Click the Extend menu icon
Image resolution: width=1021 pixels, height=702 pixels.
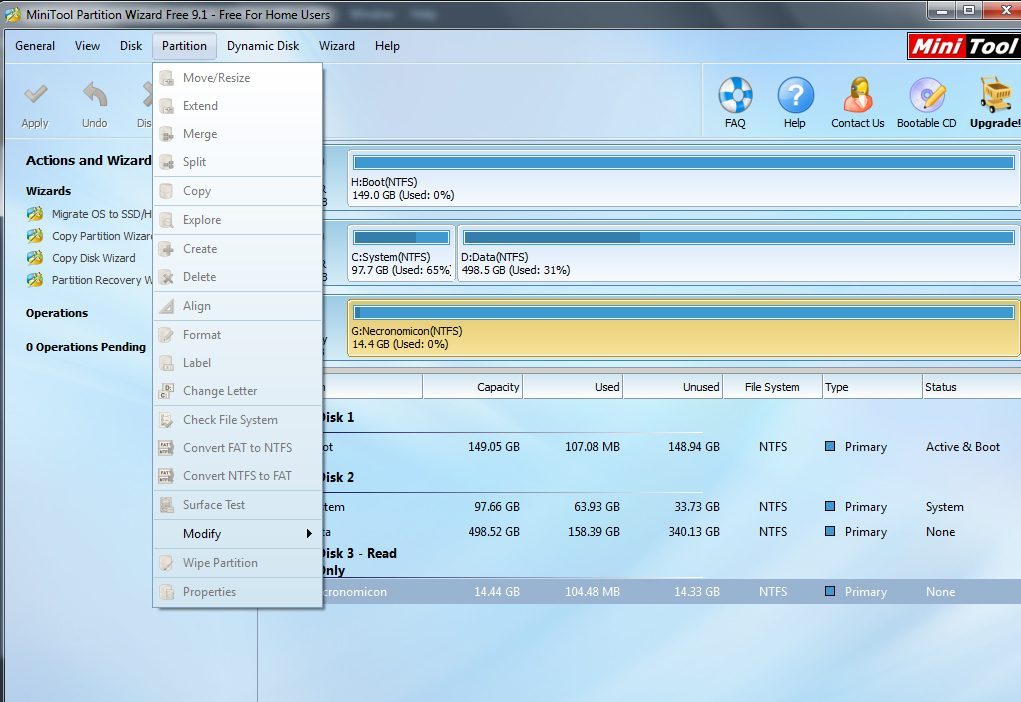click(x=167, y=106)
